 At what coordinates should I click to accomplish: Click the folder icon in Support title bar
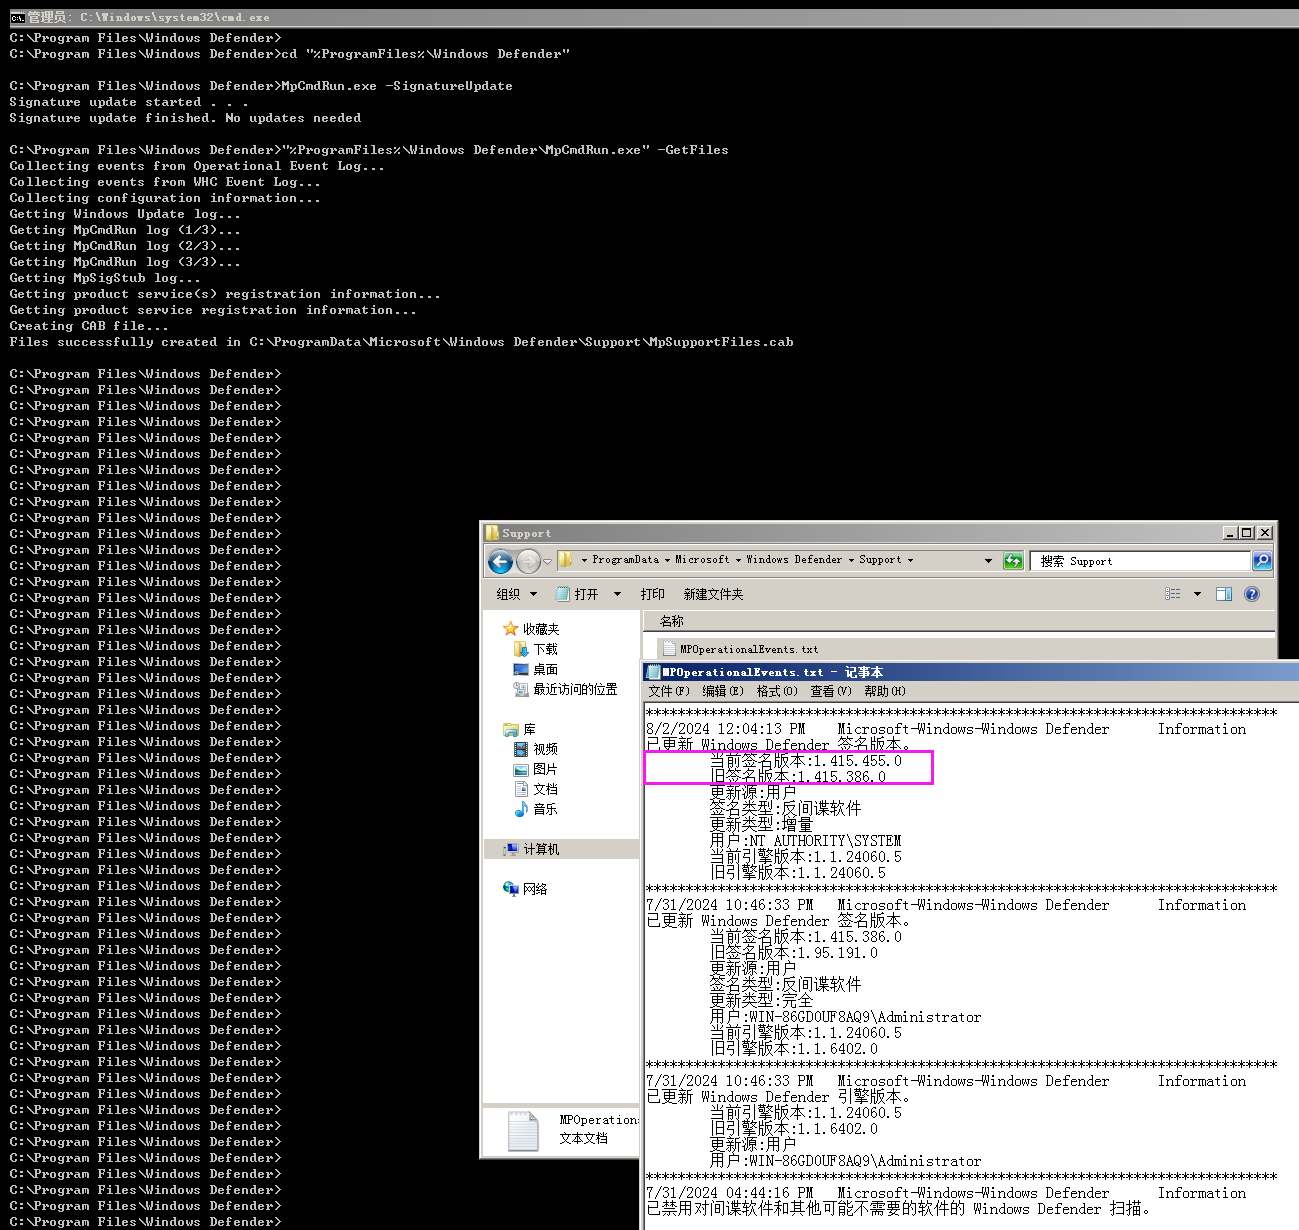coord(492,533)
